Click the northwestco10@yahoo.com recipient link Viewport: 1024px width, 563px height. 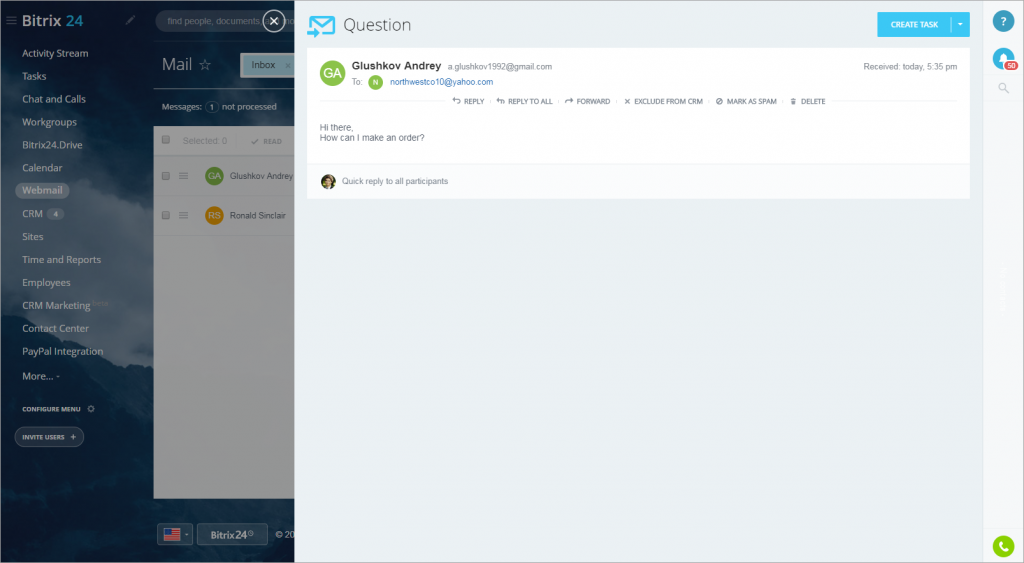tap(441, 82)
